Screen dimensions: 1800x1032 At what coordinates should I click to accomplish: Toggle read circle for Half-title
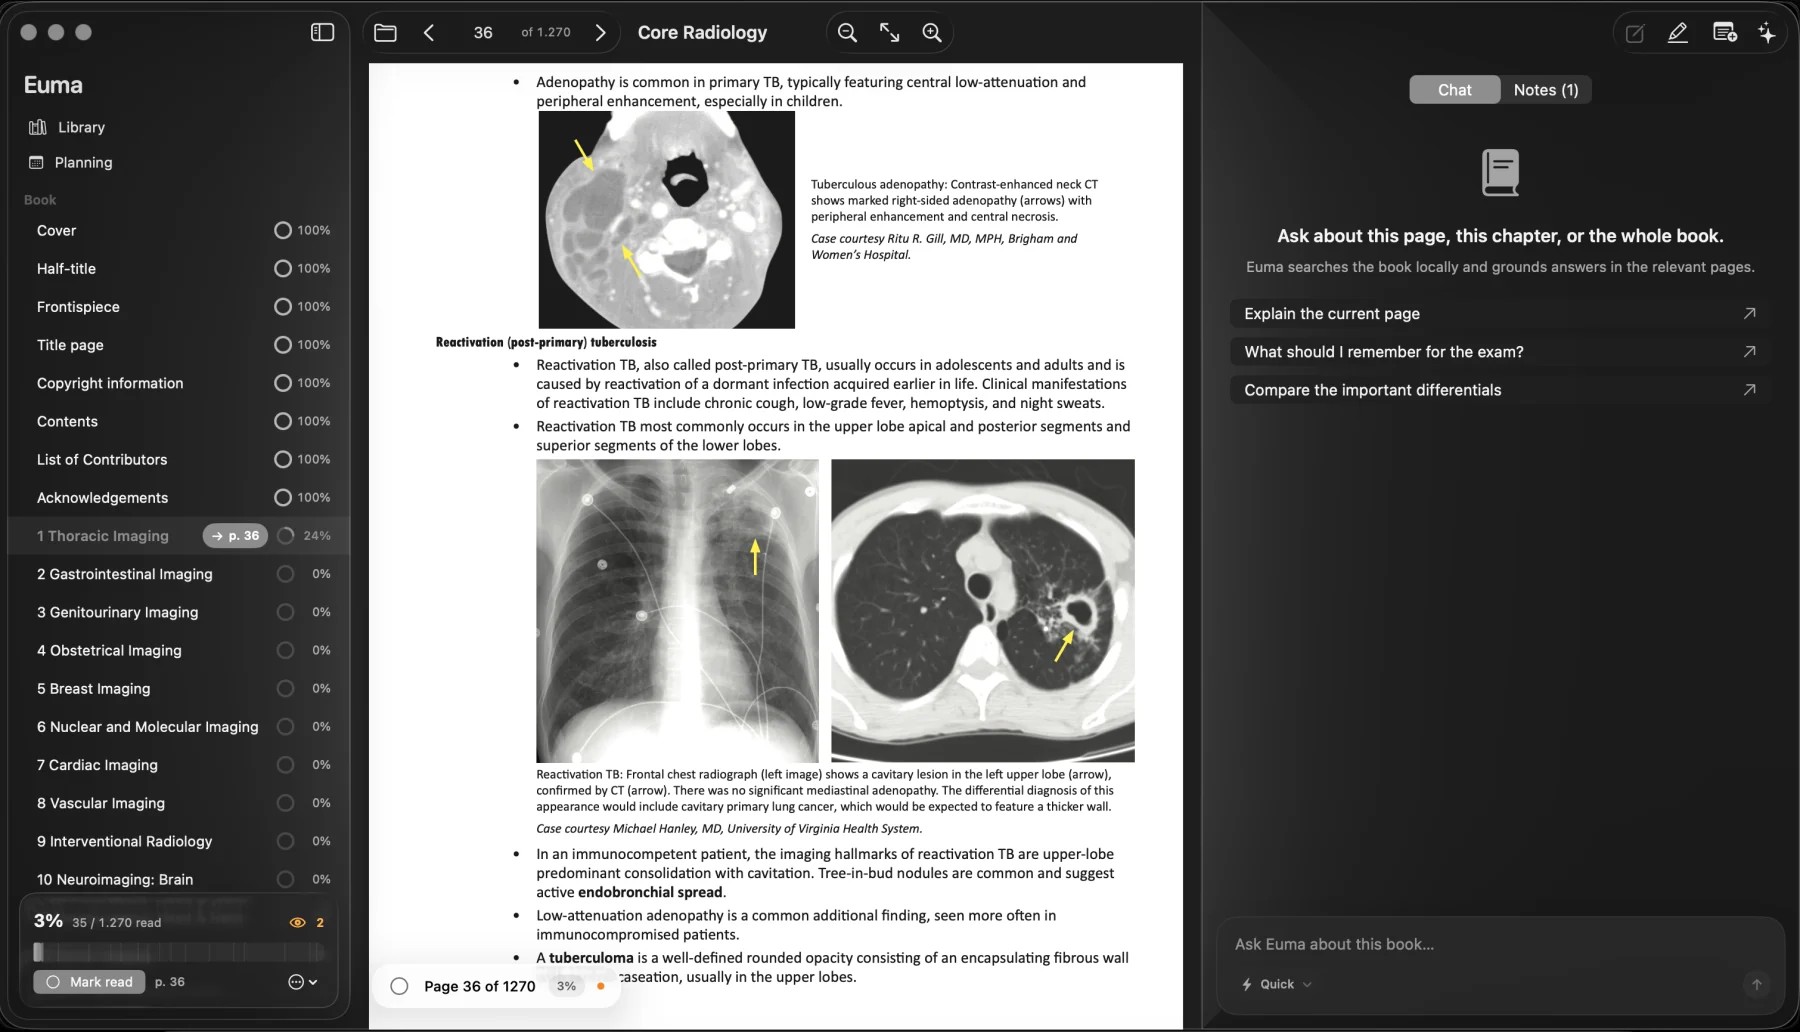(283, 269)
